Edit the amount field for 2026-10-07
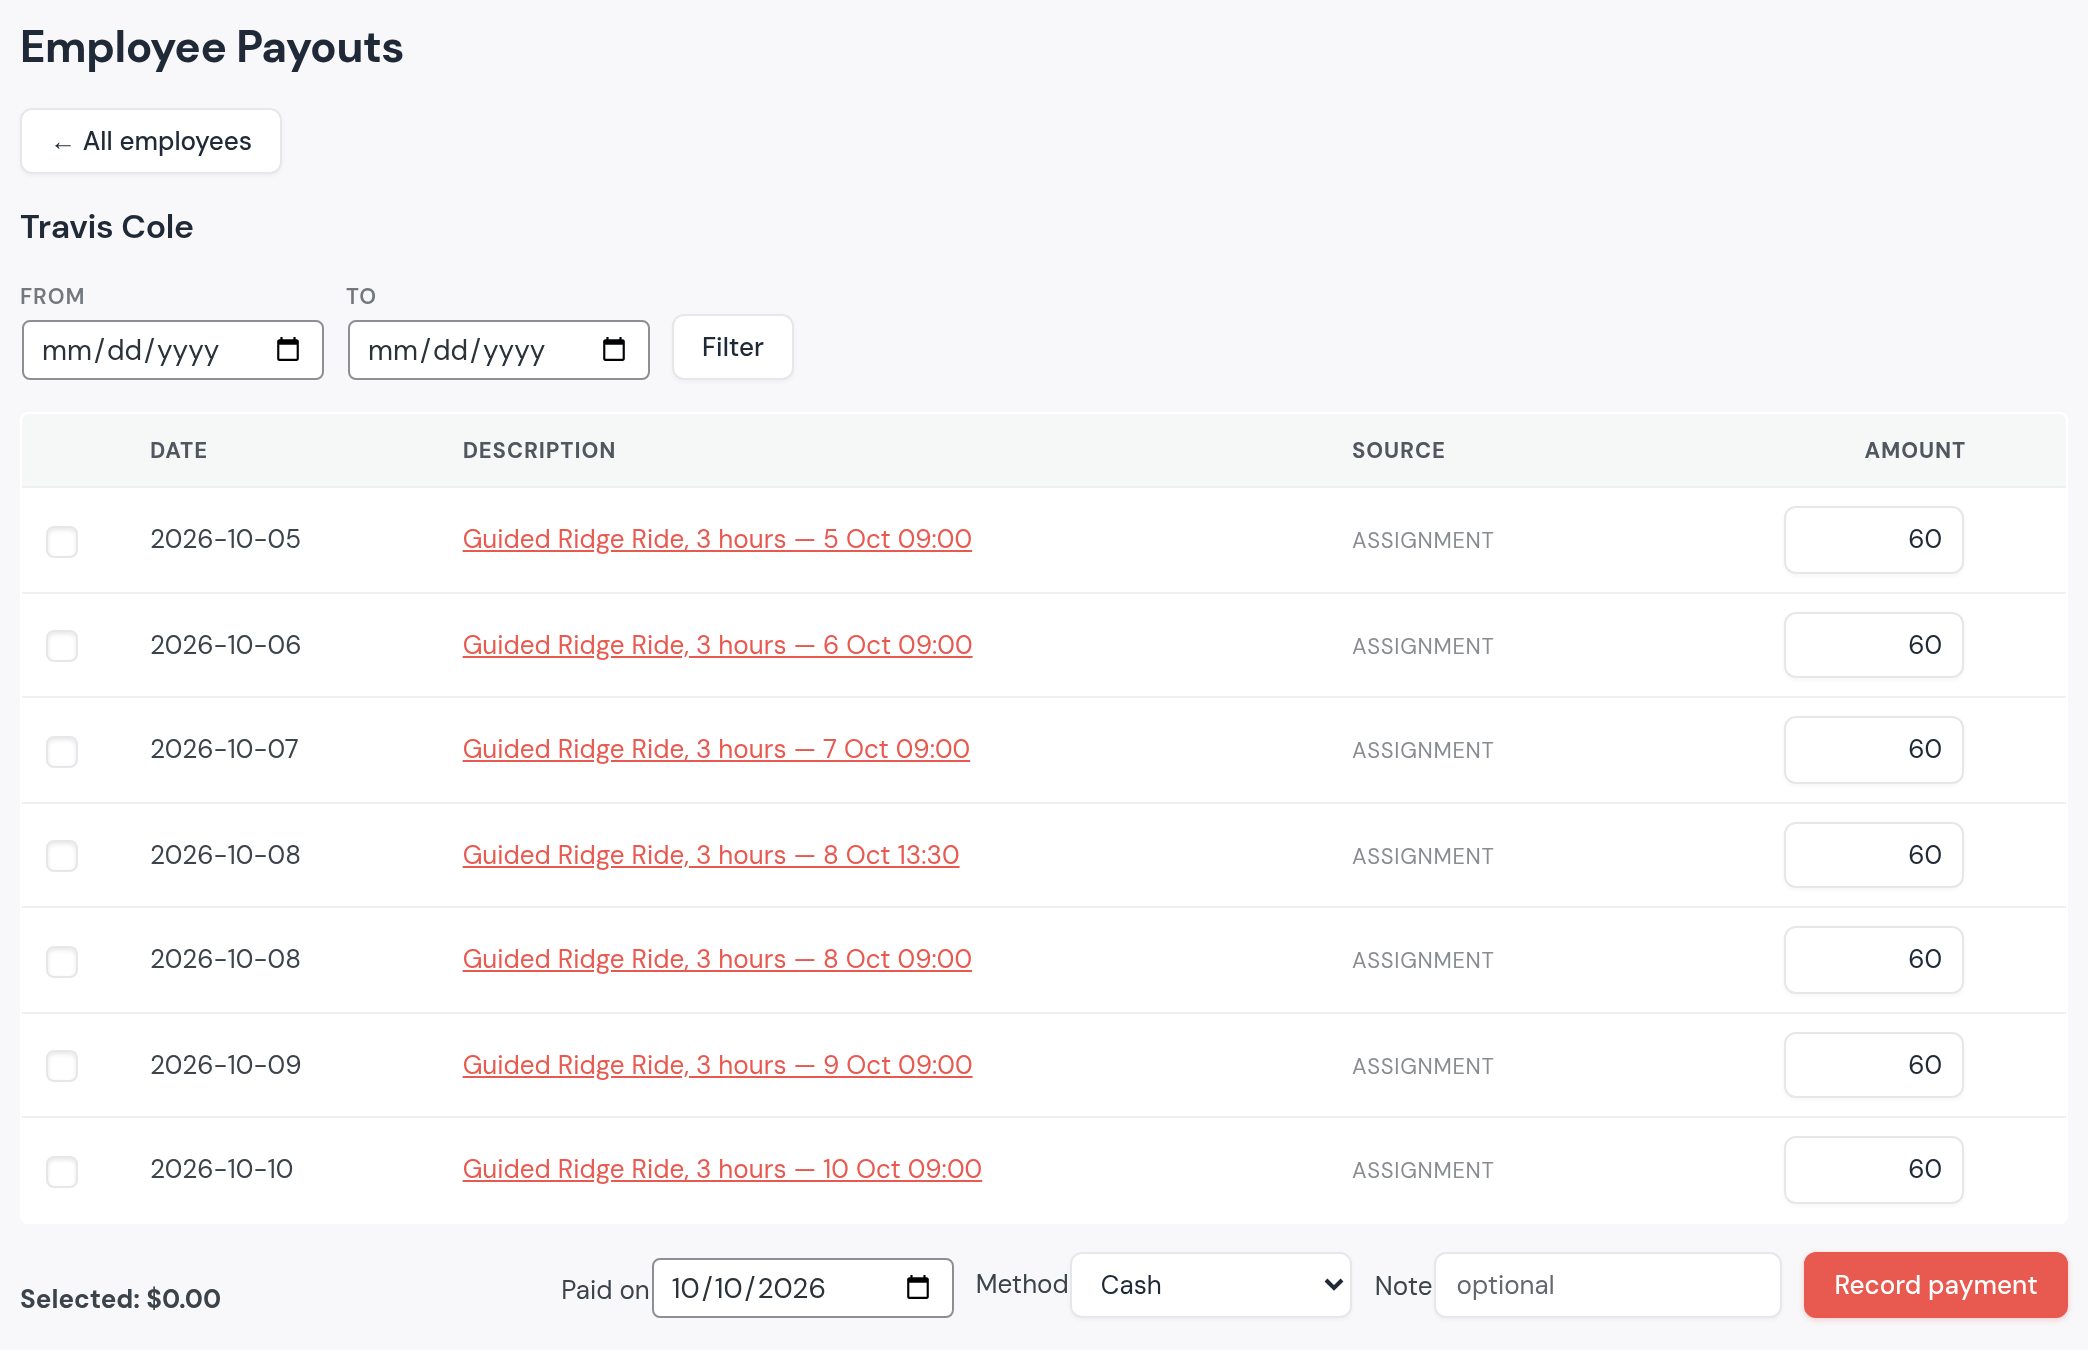This screenshot has width=2088, height=1350. coord(1874,750)
